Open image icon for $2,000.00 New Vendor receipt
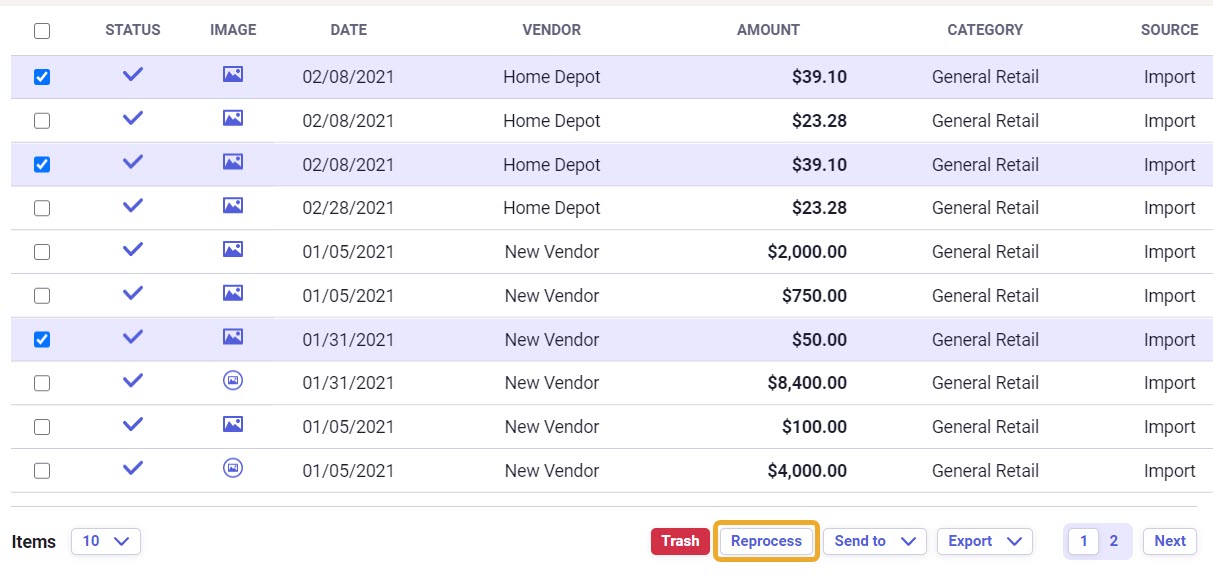The height and width of the screenshot is (575, 1213). (x=233, y=250)
